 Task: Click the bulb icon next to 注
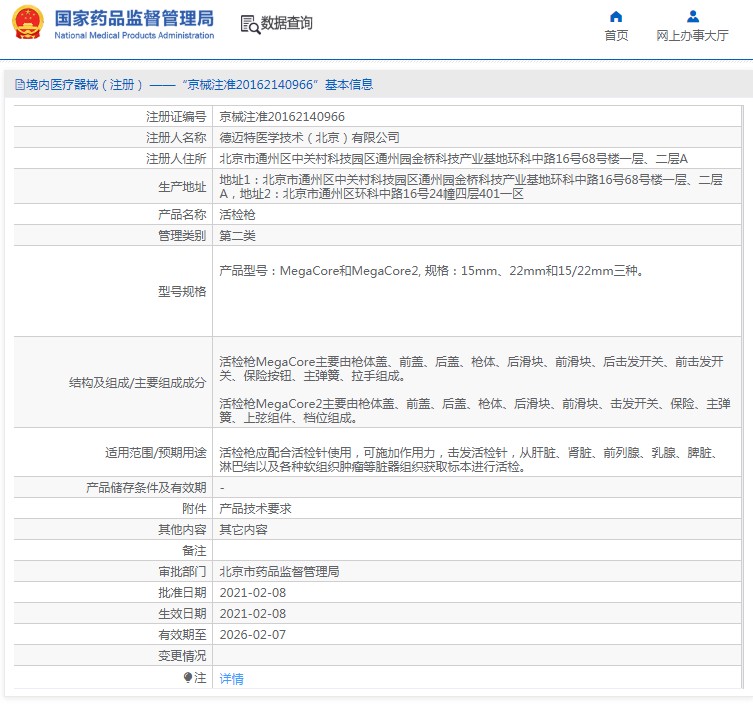[188, 678]
